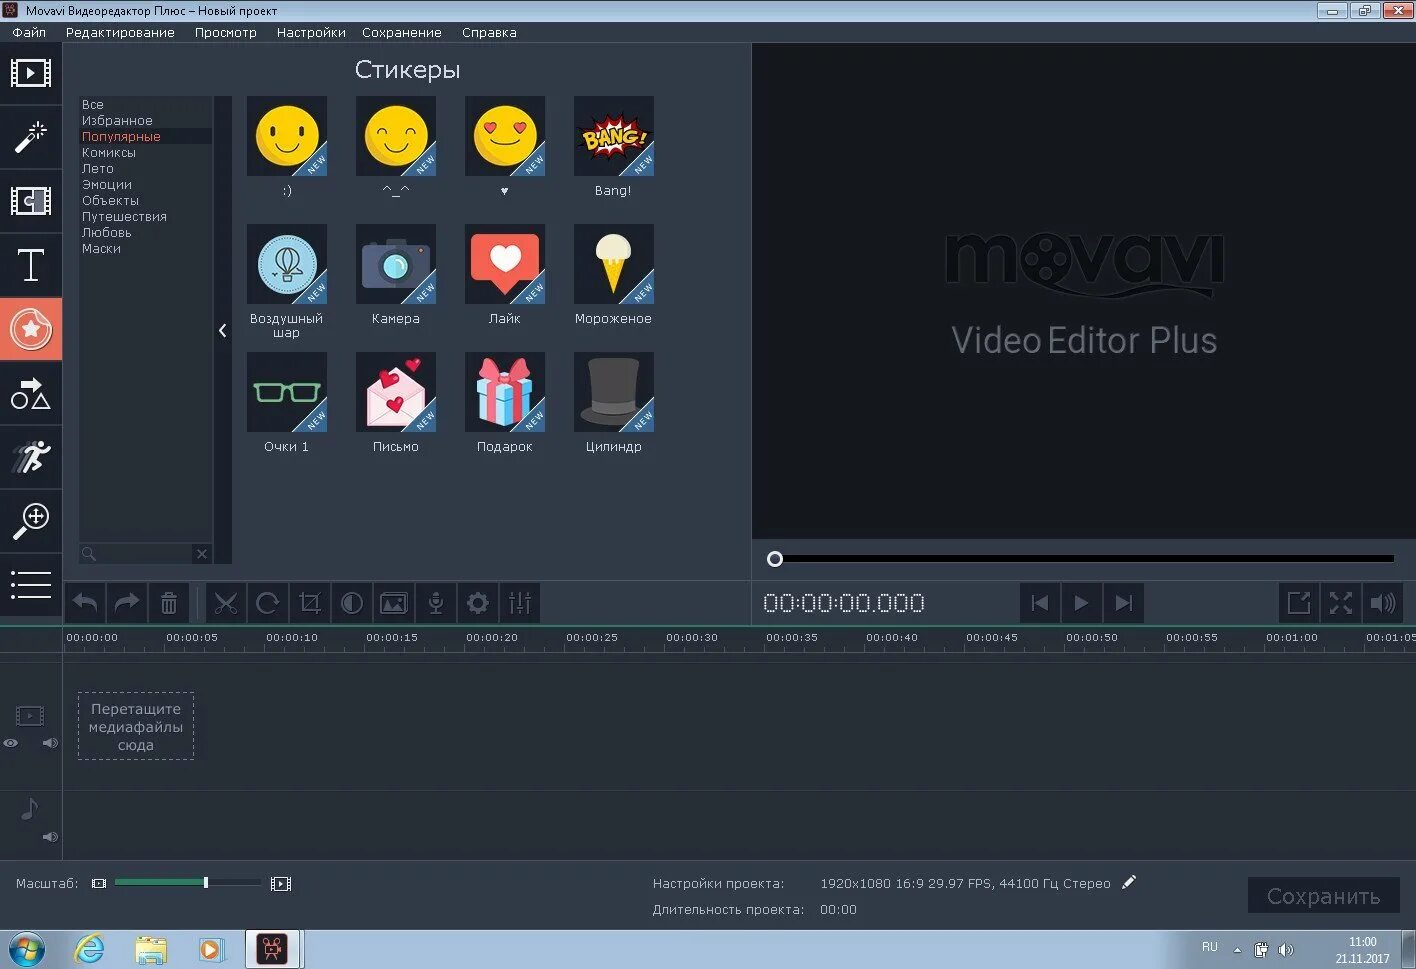
Task: Open the Filters magic wand tab
Action: click(31, 137)
